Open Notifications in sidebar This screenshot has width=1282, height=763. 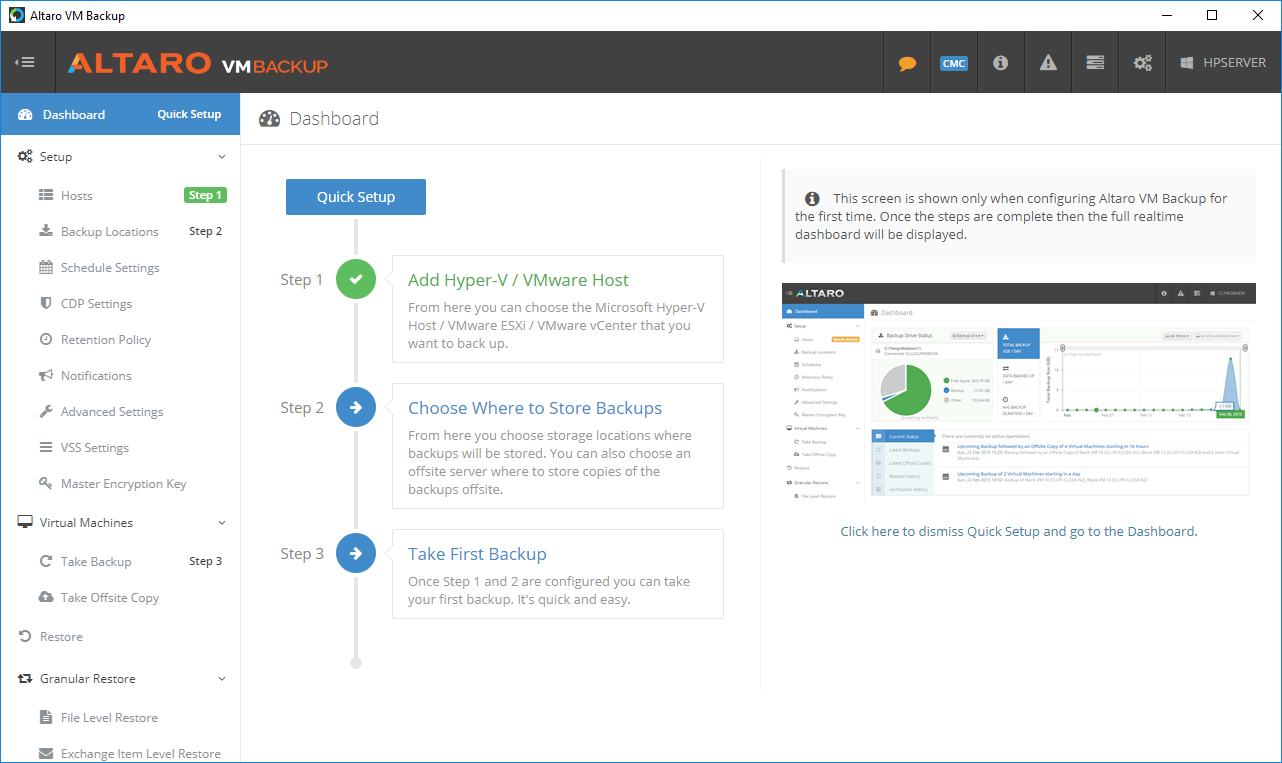[96, 376]
